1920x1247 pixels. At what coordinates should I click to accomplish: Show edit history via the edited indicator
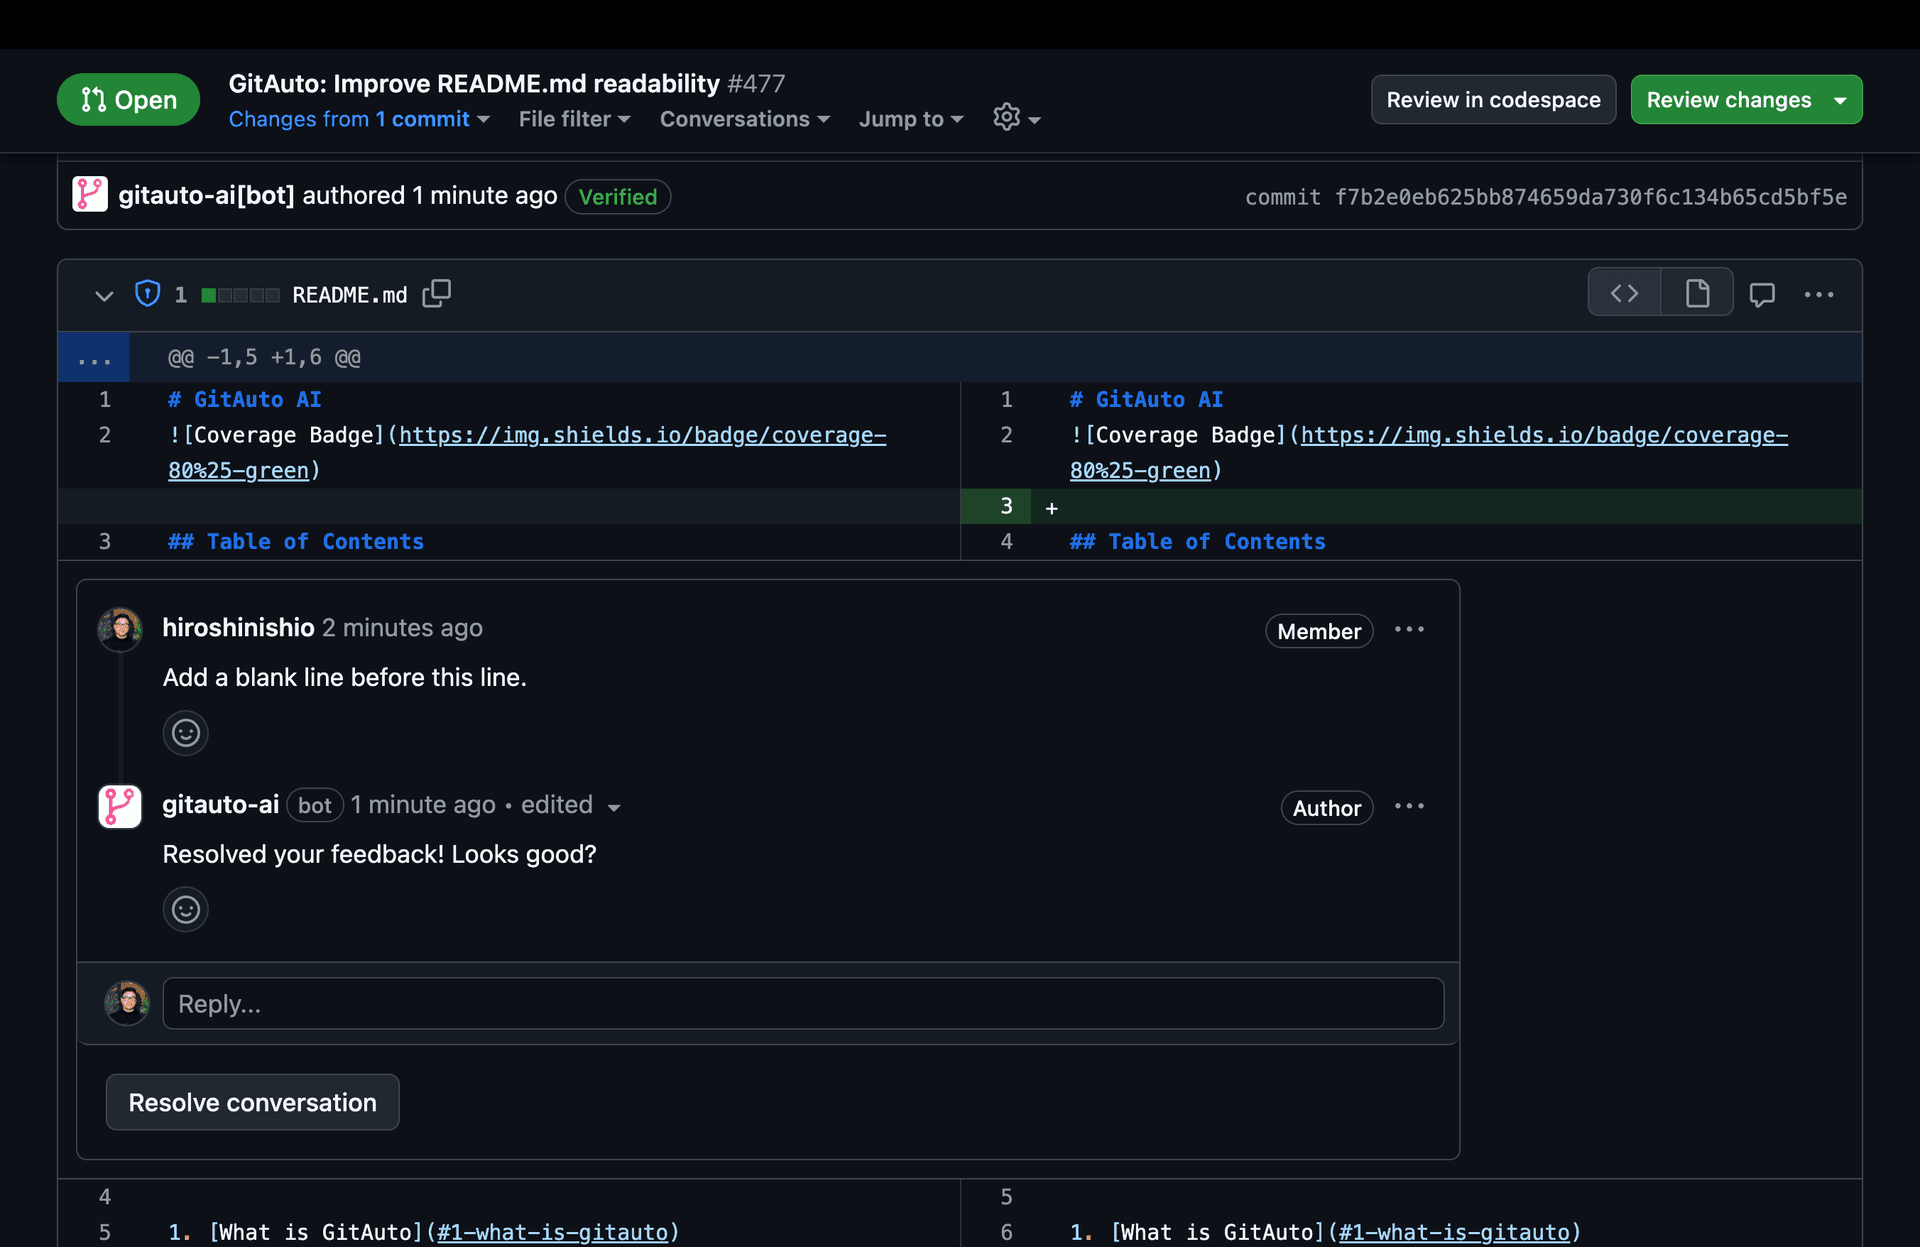click(568, 805)
